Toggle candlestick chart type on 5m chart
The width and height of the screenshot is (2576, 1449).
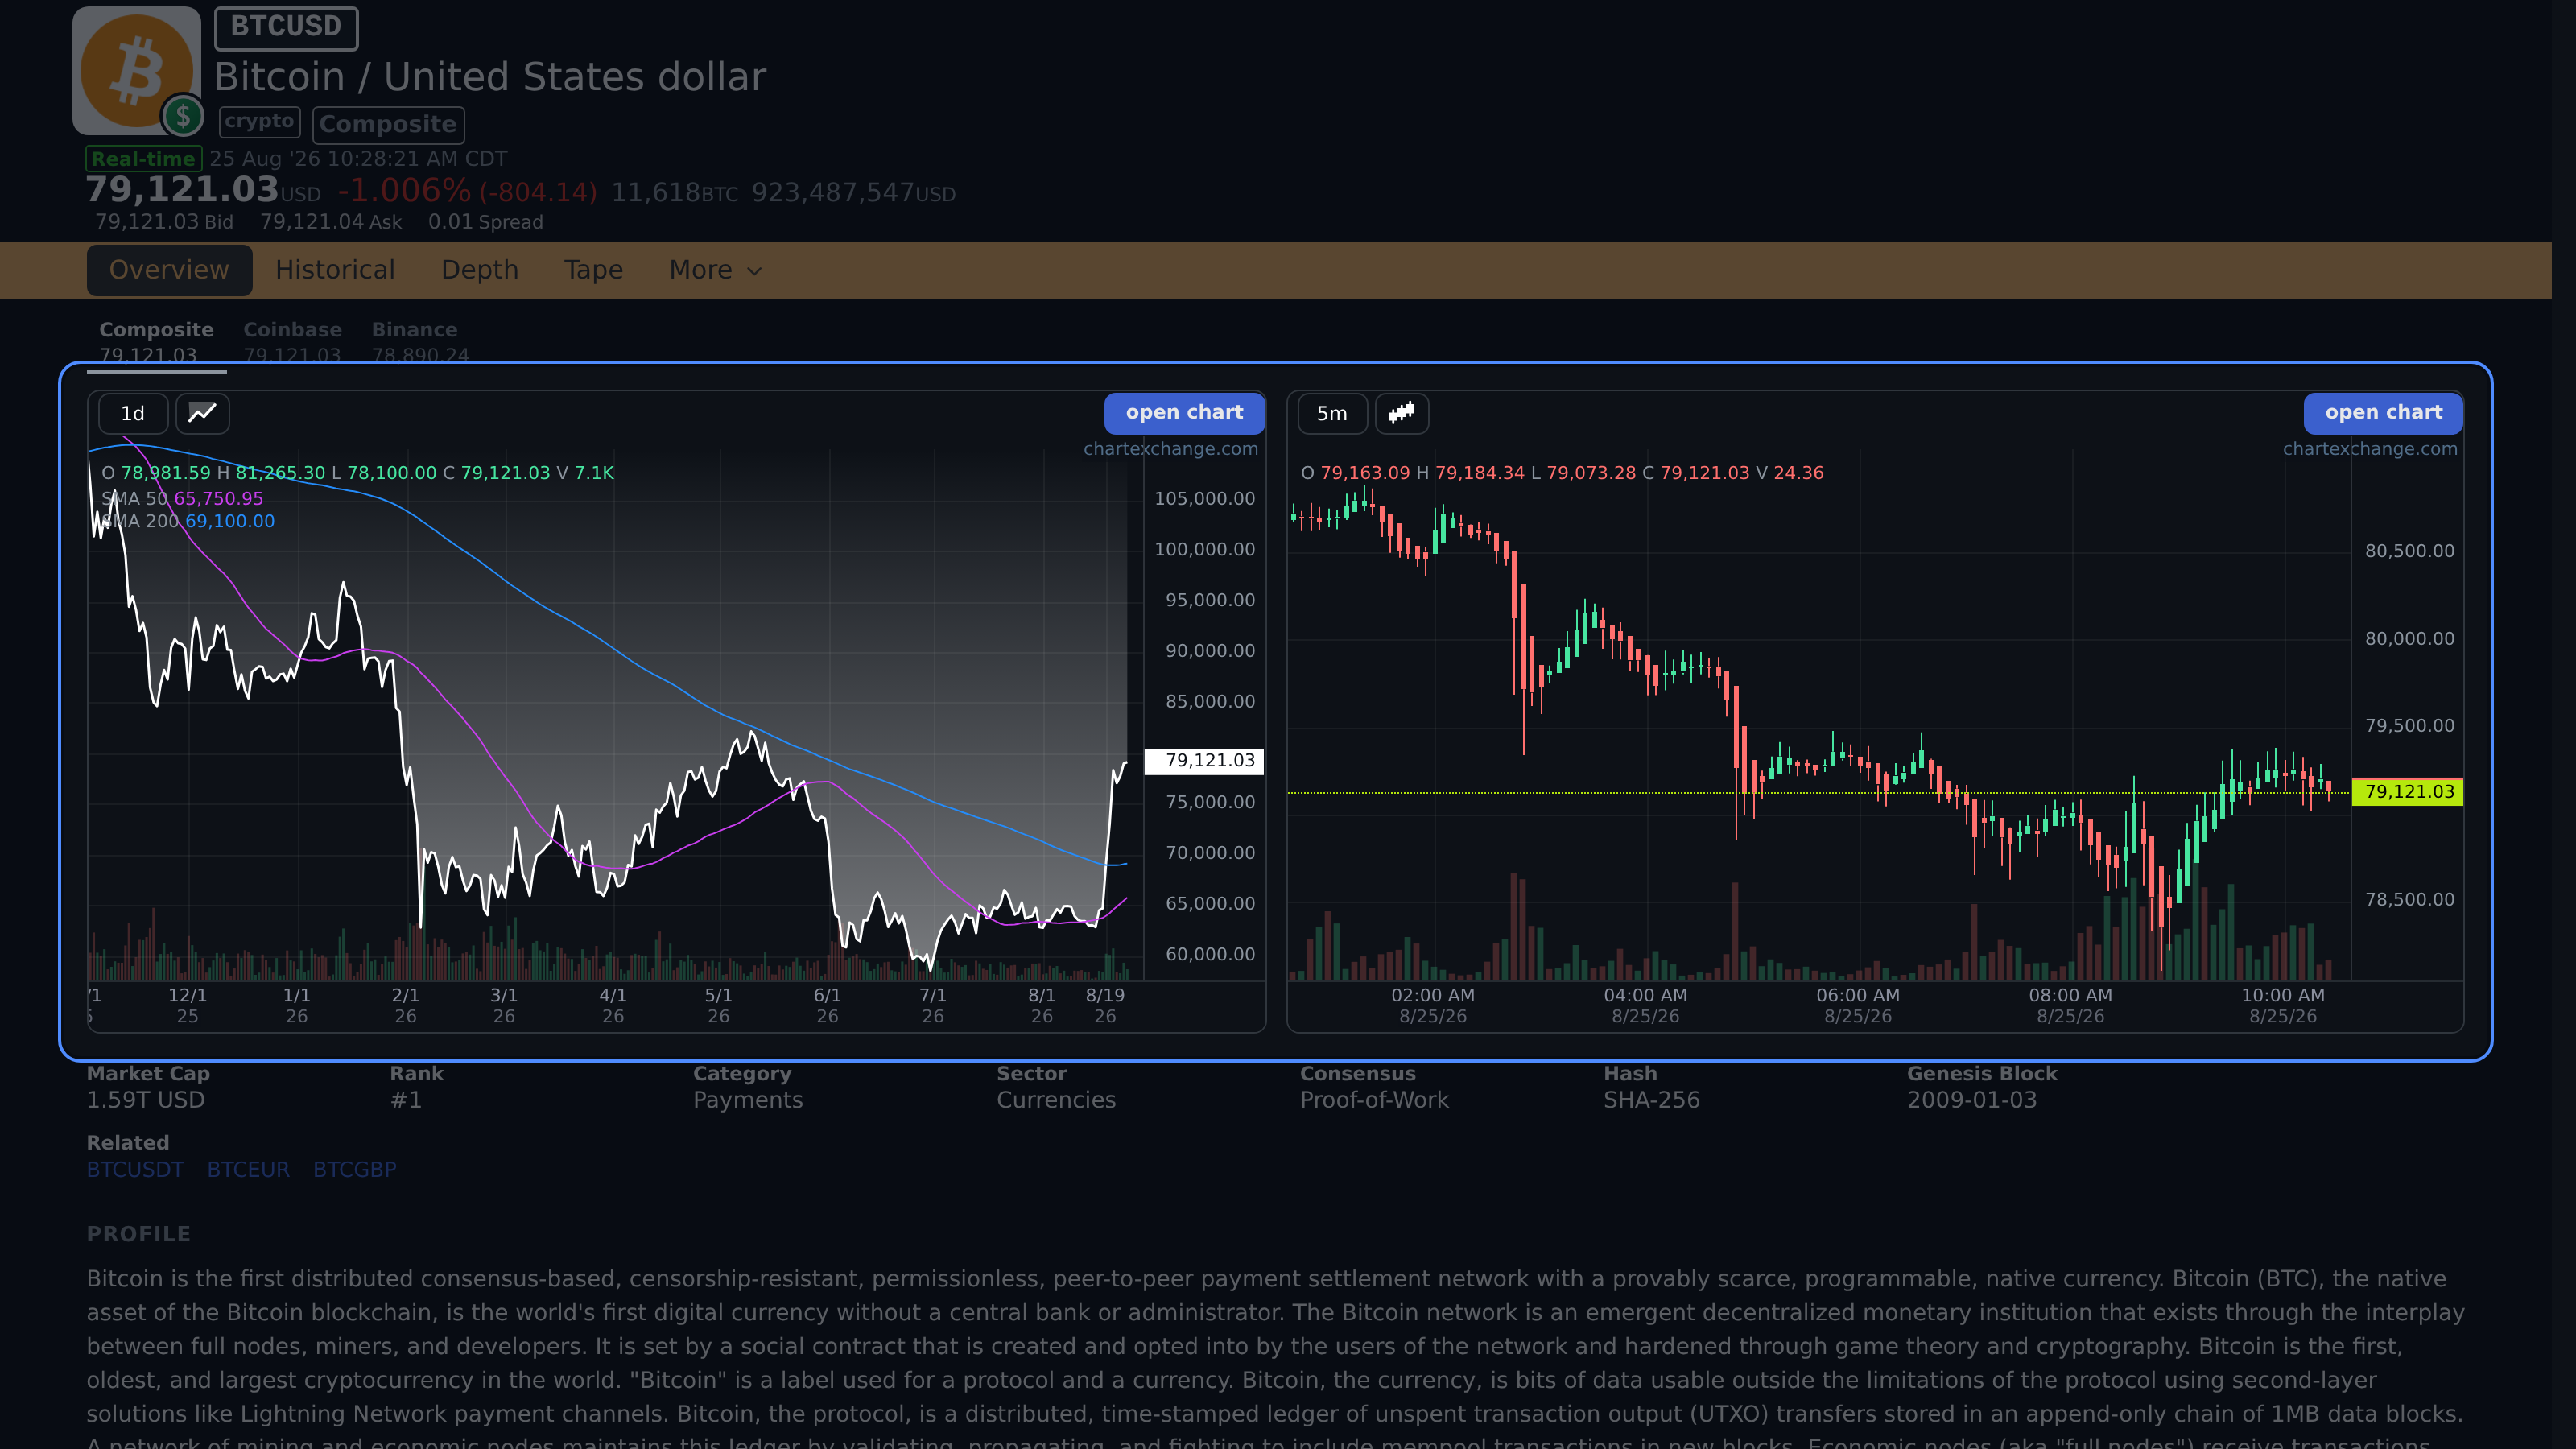tap(1402, 413)
